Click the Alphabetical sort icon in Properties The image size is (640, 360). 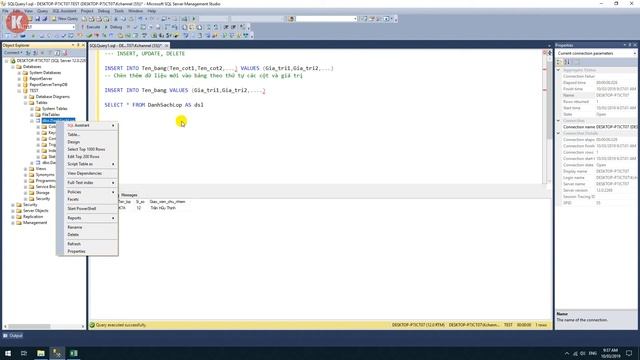click(x=567, y=62)
